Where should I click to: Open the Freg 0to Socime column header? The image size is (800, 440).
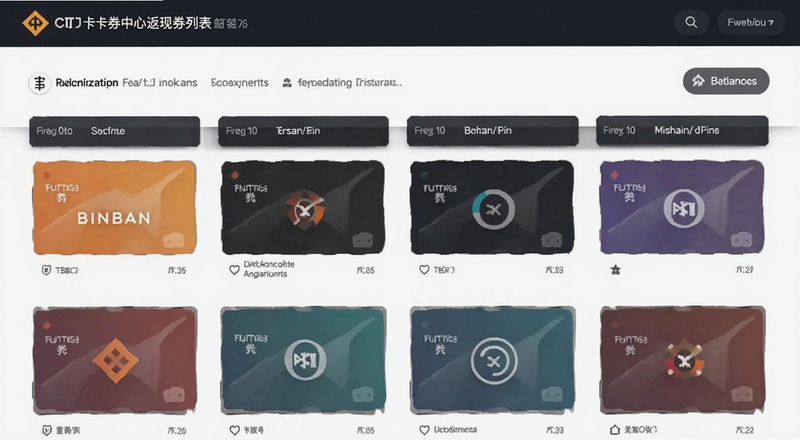114,131
